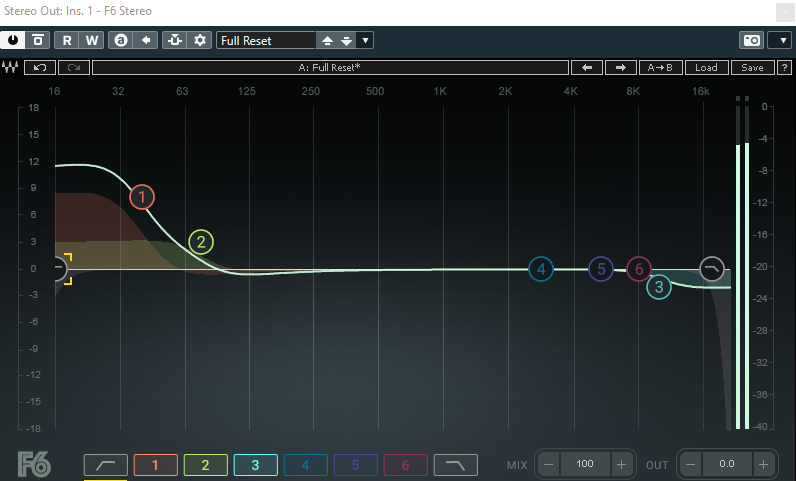
Task: Enable Read automation (R) button
Action: 67,40
